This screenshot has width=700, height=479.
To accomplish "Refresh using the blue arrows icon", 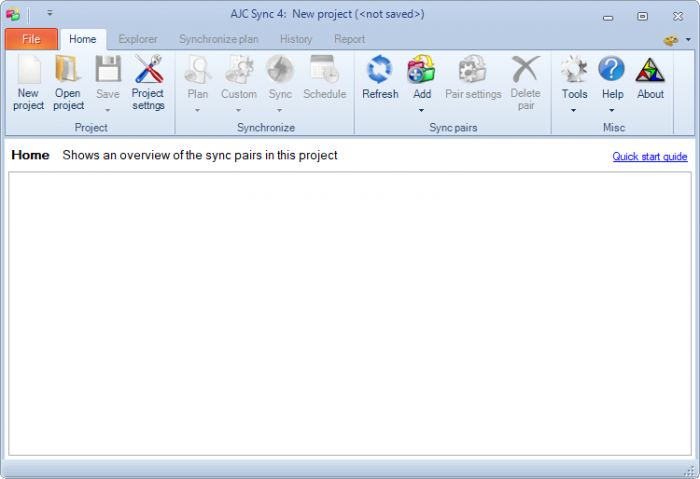I will tap(379, 69).
